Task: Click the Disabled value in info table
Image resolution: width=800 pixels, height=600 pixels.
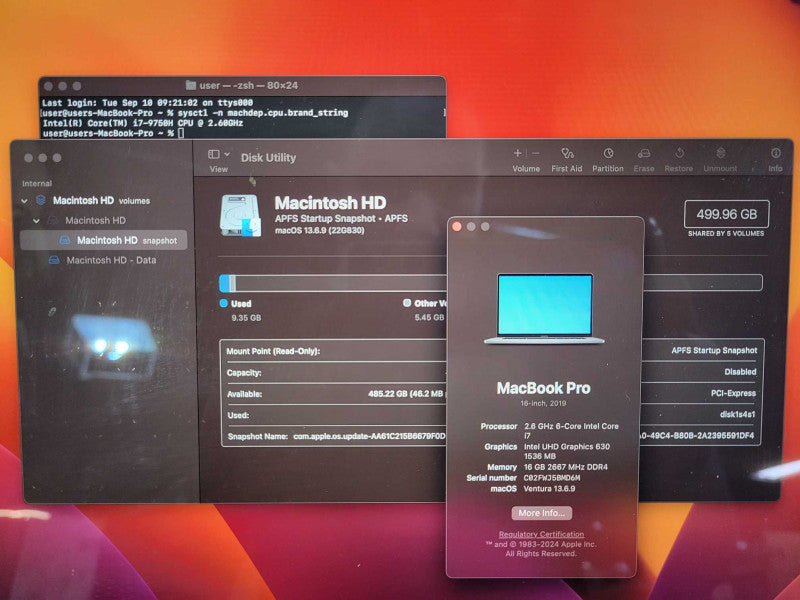Action: pyautogui.click(x=740, y=372)
